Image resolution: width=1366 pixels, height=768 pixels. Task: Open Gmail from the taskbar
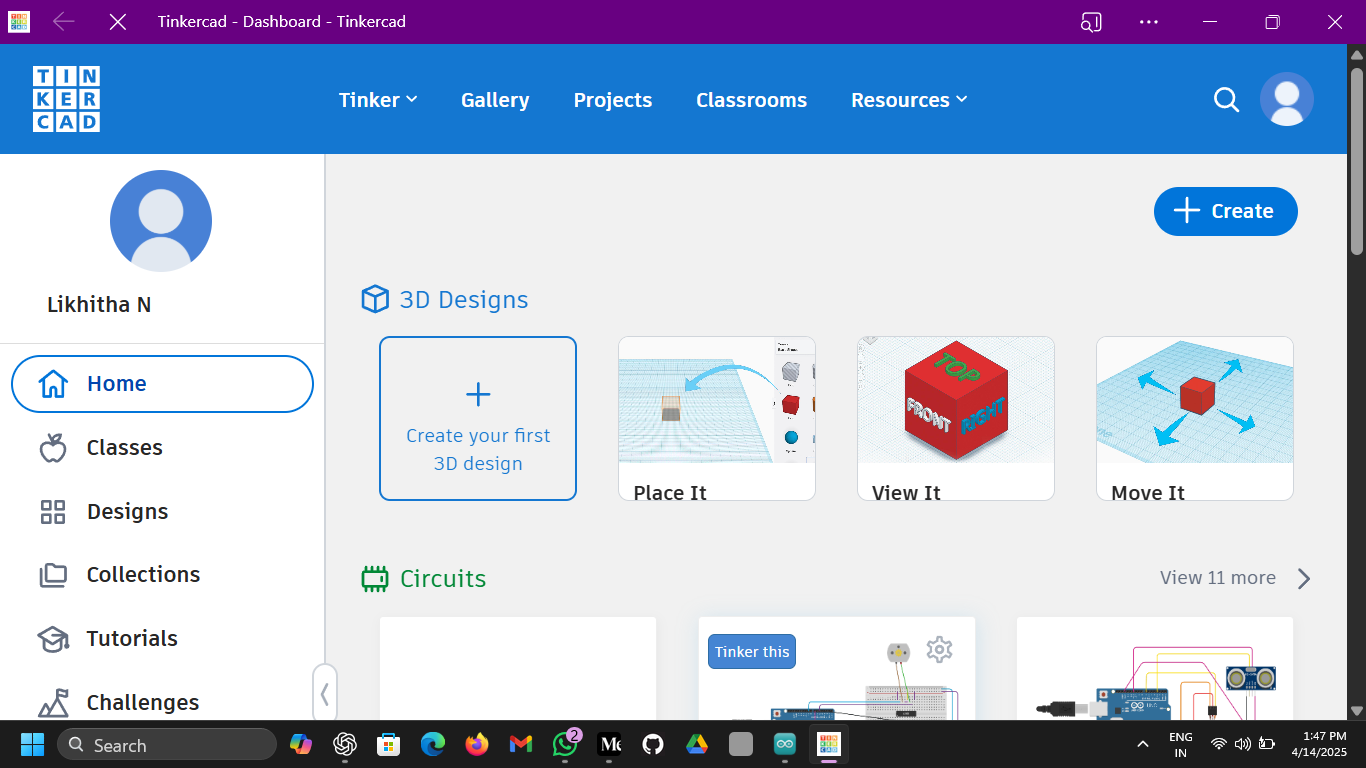pyautogui.click(x=521, y=745)
